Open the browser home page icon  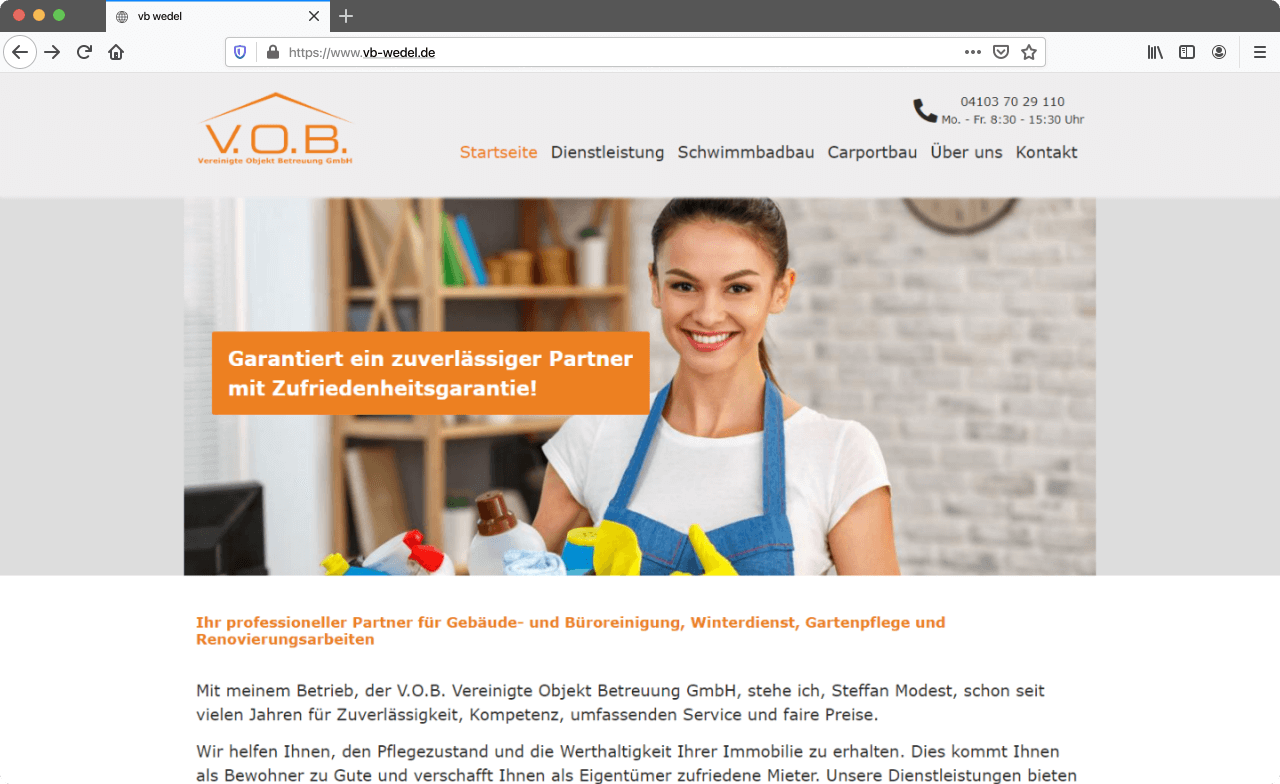(x=116, y=52)
